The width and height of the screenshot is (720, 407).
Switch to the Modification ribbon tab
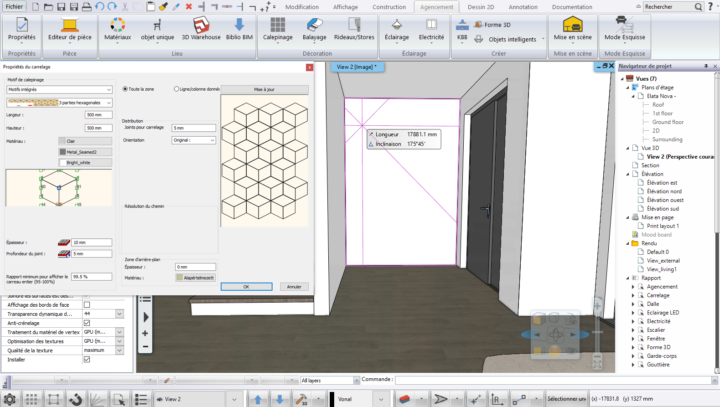pyautogui.click(x=302, y=7)
